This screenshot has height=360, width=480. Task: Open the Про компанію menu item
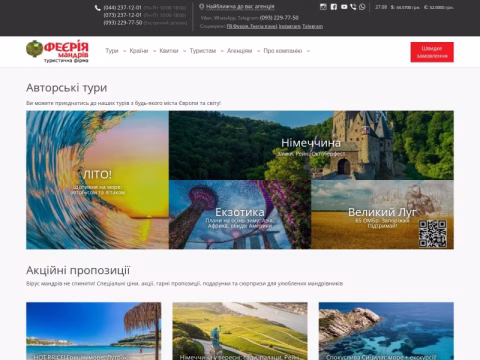point(283,51)
